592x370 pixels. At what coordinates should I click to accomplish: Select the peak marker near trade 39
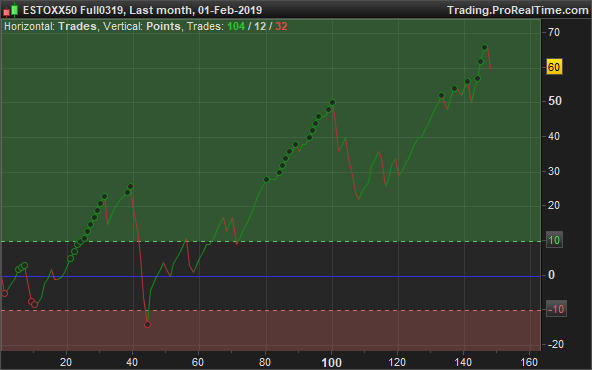131,187
